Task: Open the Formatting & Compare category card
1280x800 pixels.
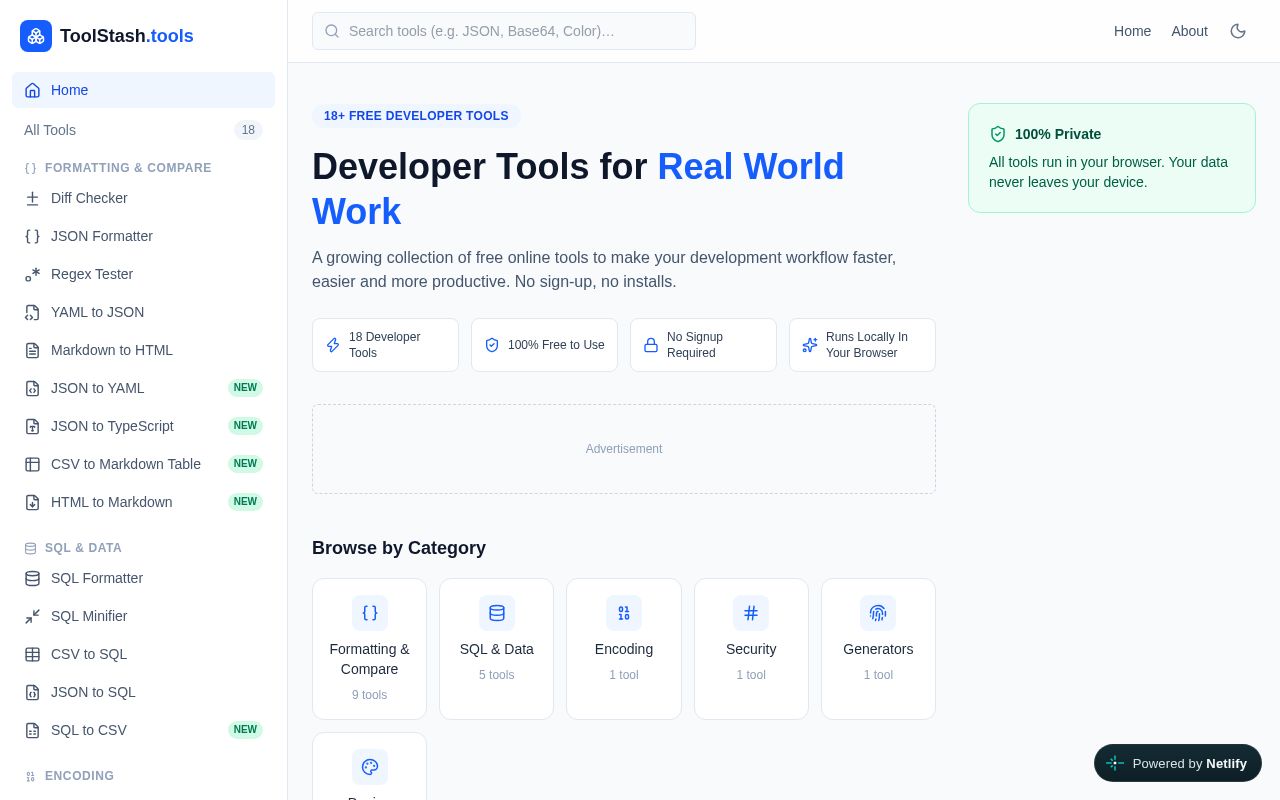Action: point(369,649)
